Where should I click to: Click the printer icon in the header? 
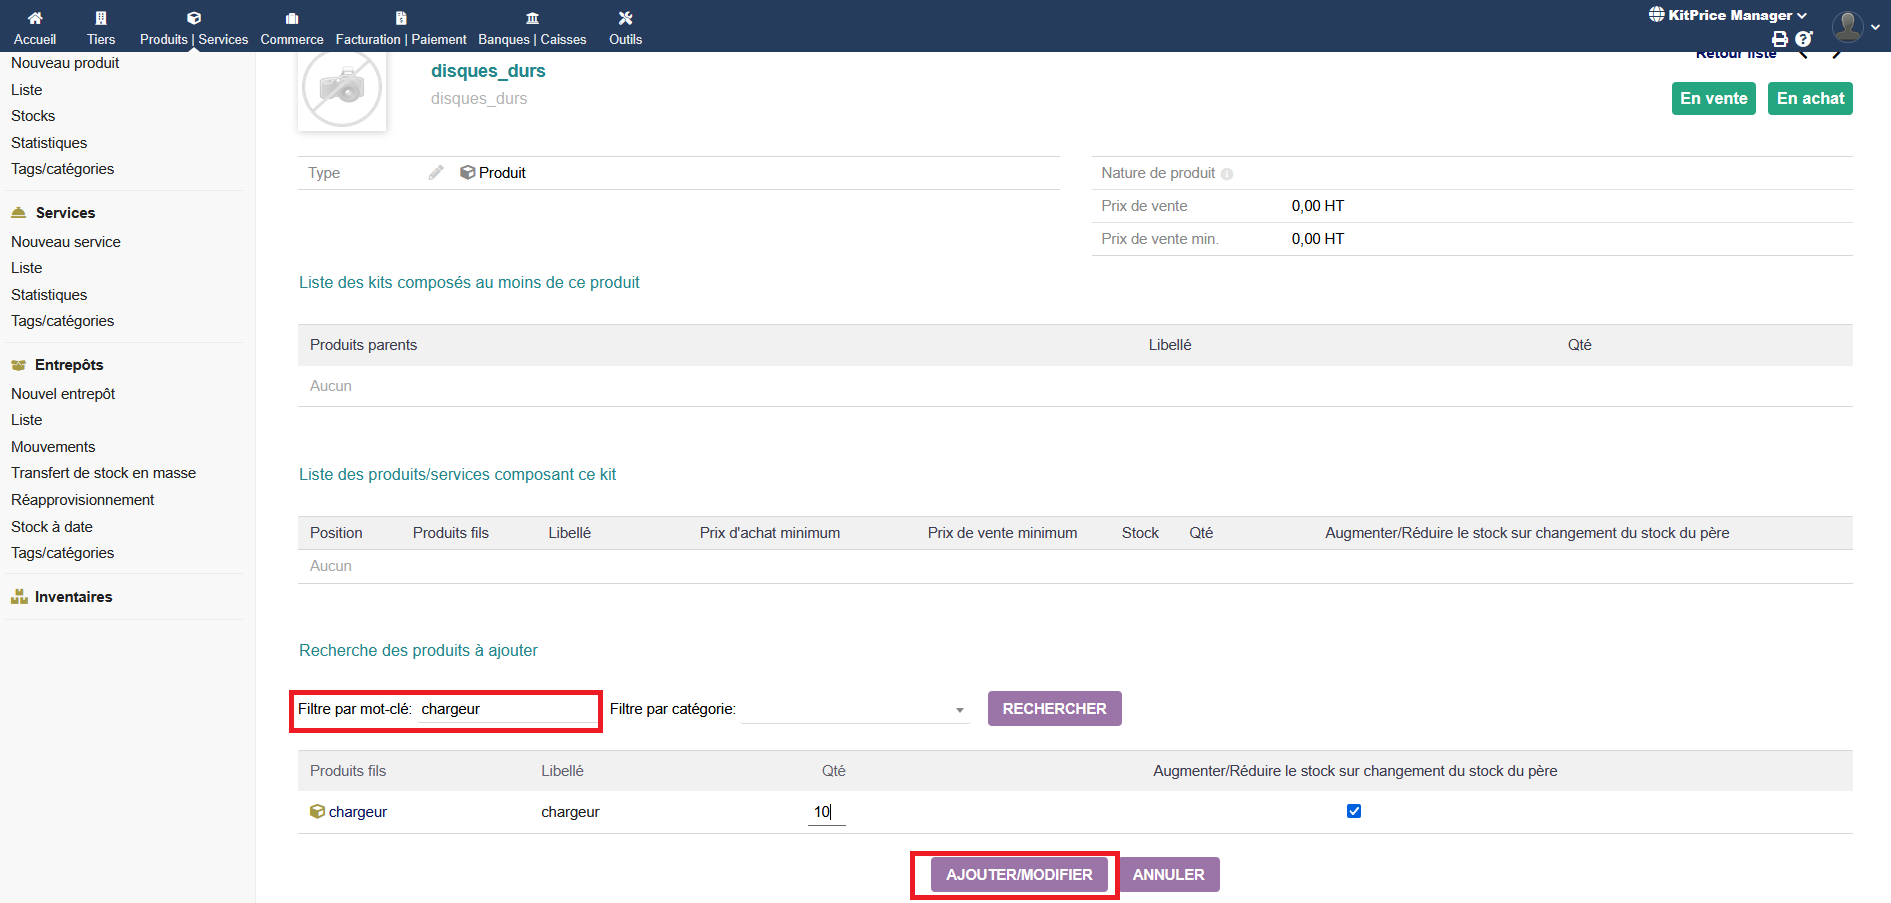click(1780, 39)
